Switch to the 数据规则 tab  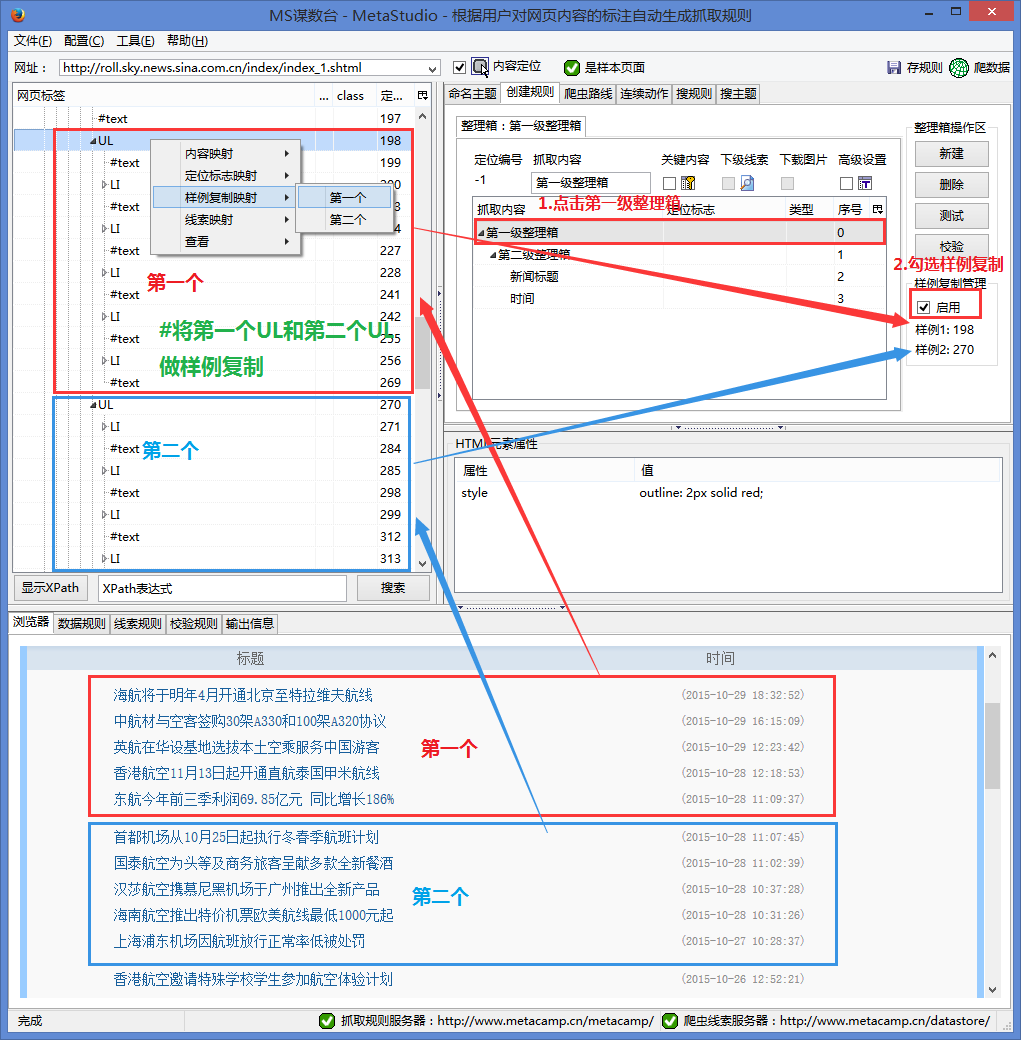[x=81, y=623]
